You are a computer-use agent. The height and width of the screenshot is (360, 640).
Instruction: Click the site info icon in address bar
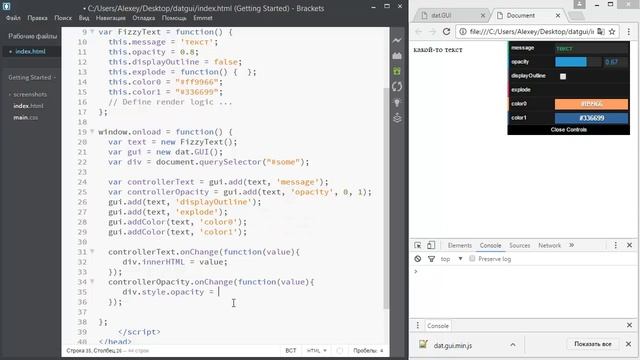click(462, 31)
